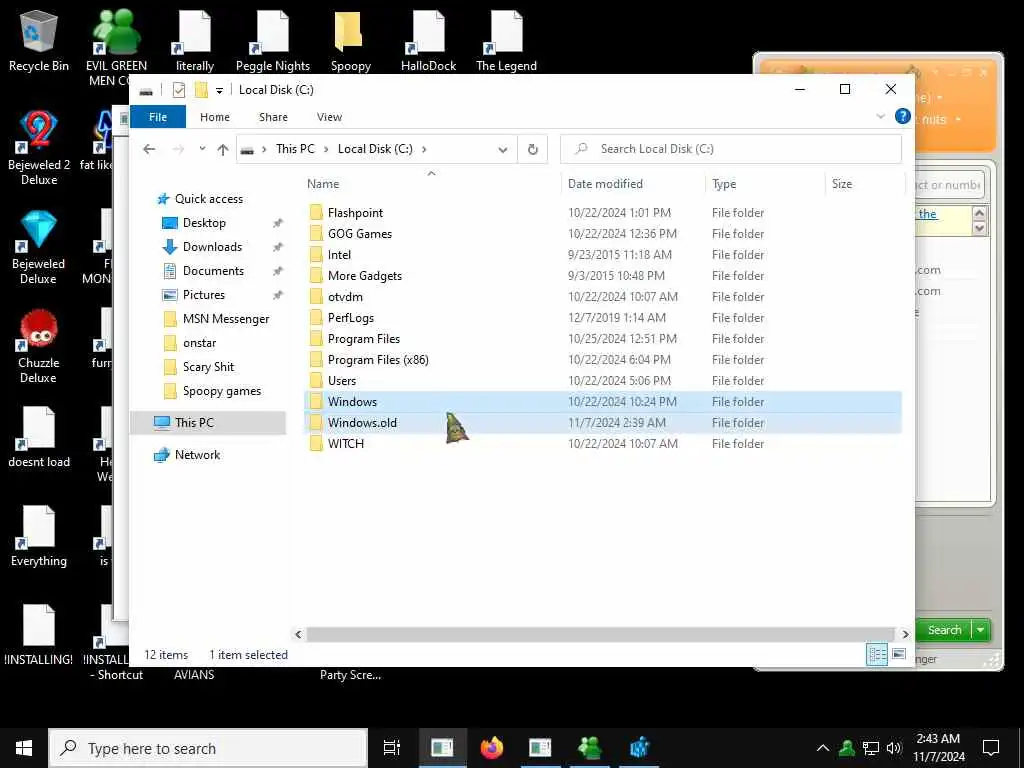Image resolution: width=1024 pixels, height=768 pixels.
Task: Click the Windows Start button
Action: coord(24,748)
